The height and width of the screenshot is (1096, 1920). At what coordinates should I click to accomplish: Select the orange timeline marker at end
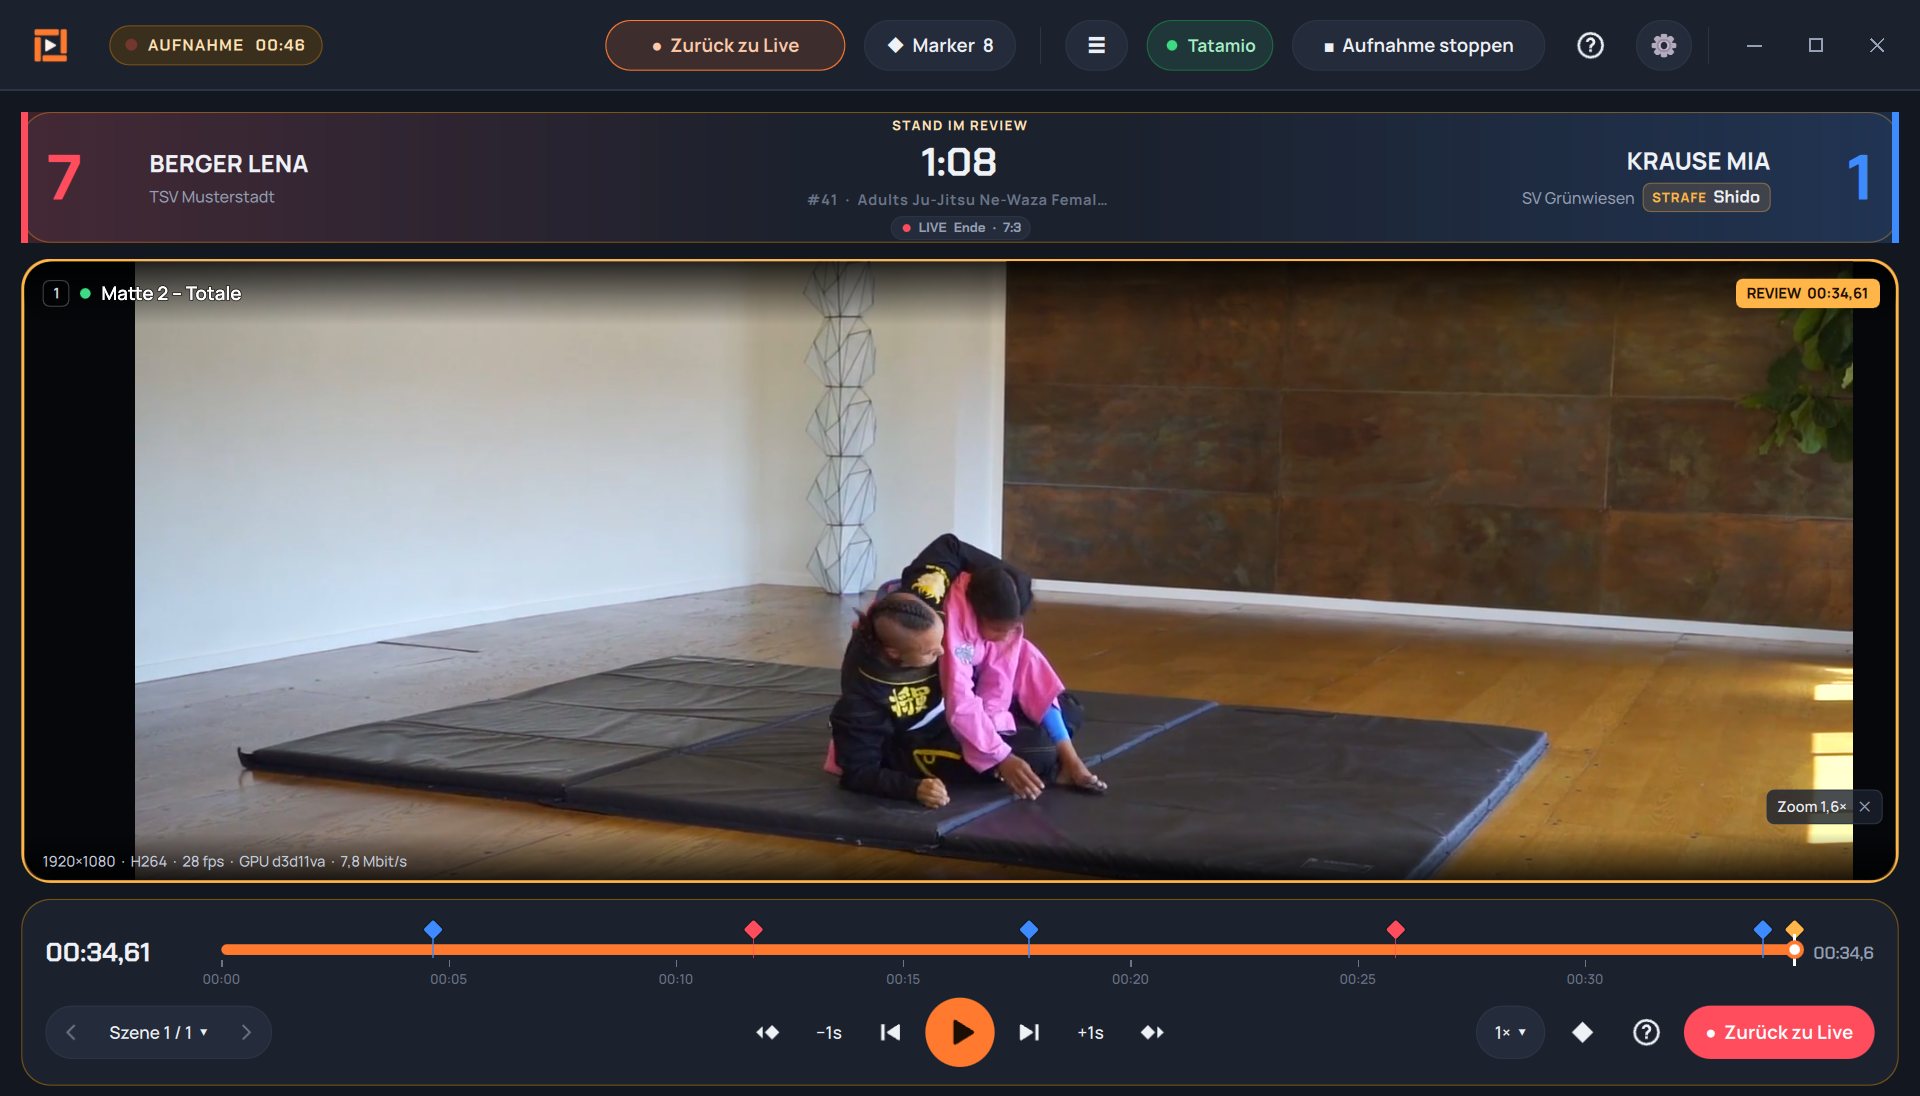tap(1794, 929)
